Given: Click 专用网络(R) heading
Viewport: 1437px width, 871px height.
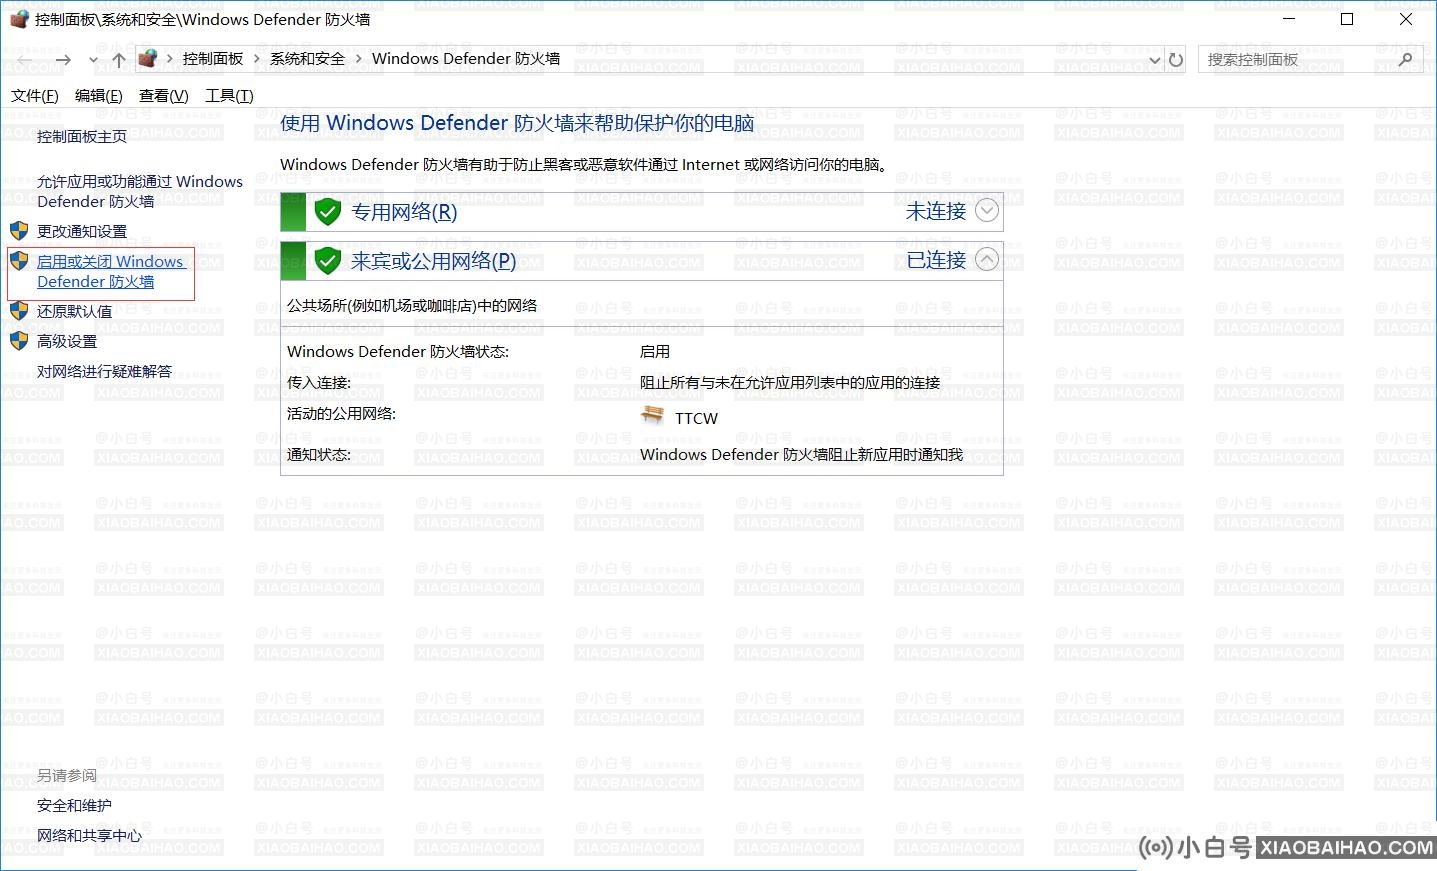Looking at the screenshot, I should pos(404,212).
